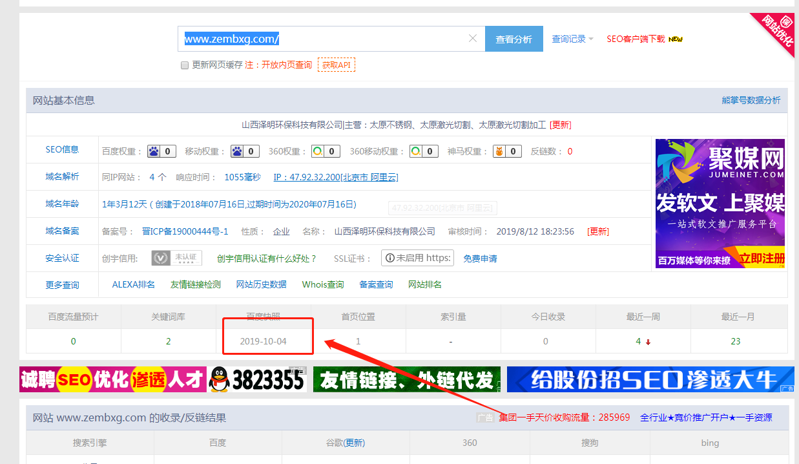Image resolution: width=799 pixels, height=464 pixels.
Task: Click the 更新 link next to 谷歌
Action: click(x=354, y=443)
